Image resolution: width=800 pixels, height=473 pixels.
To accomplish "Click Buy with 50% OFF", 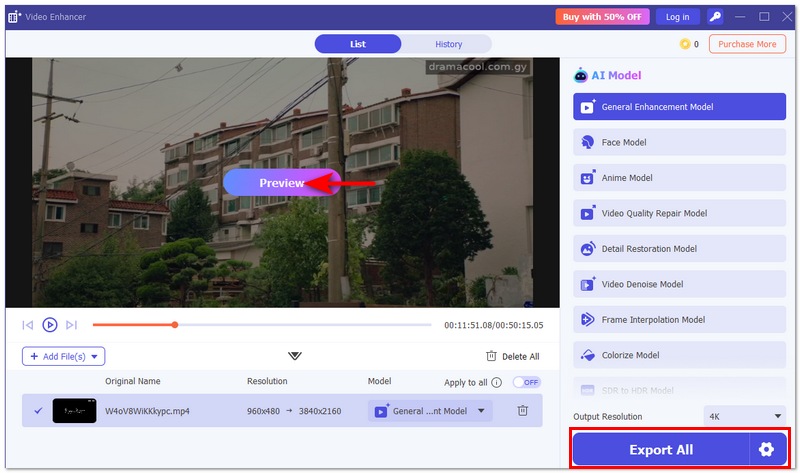I will 602,17.
